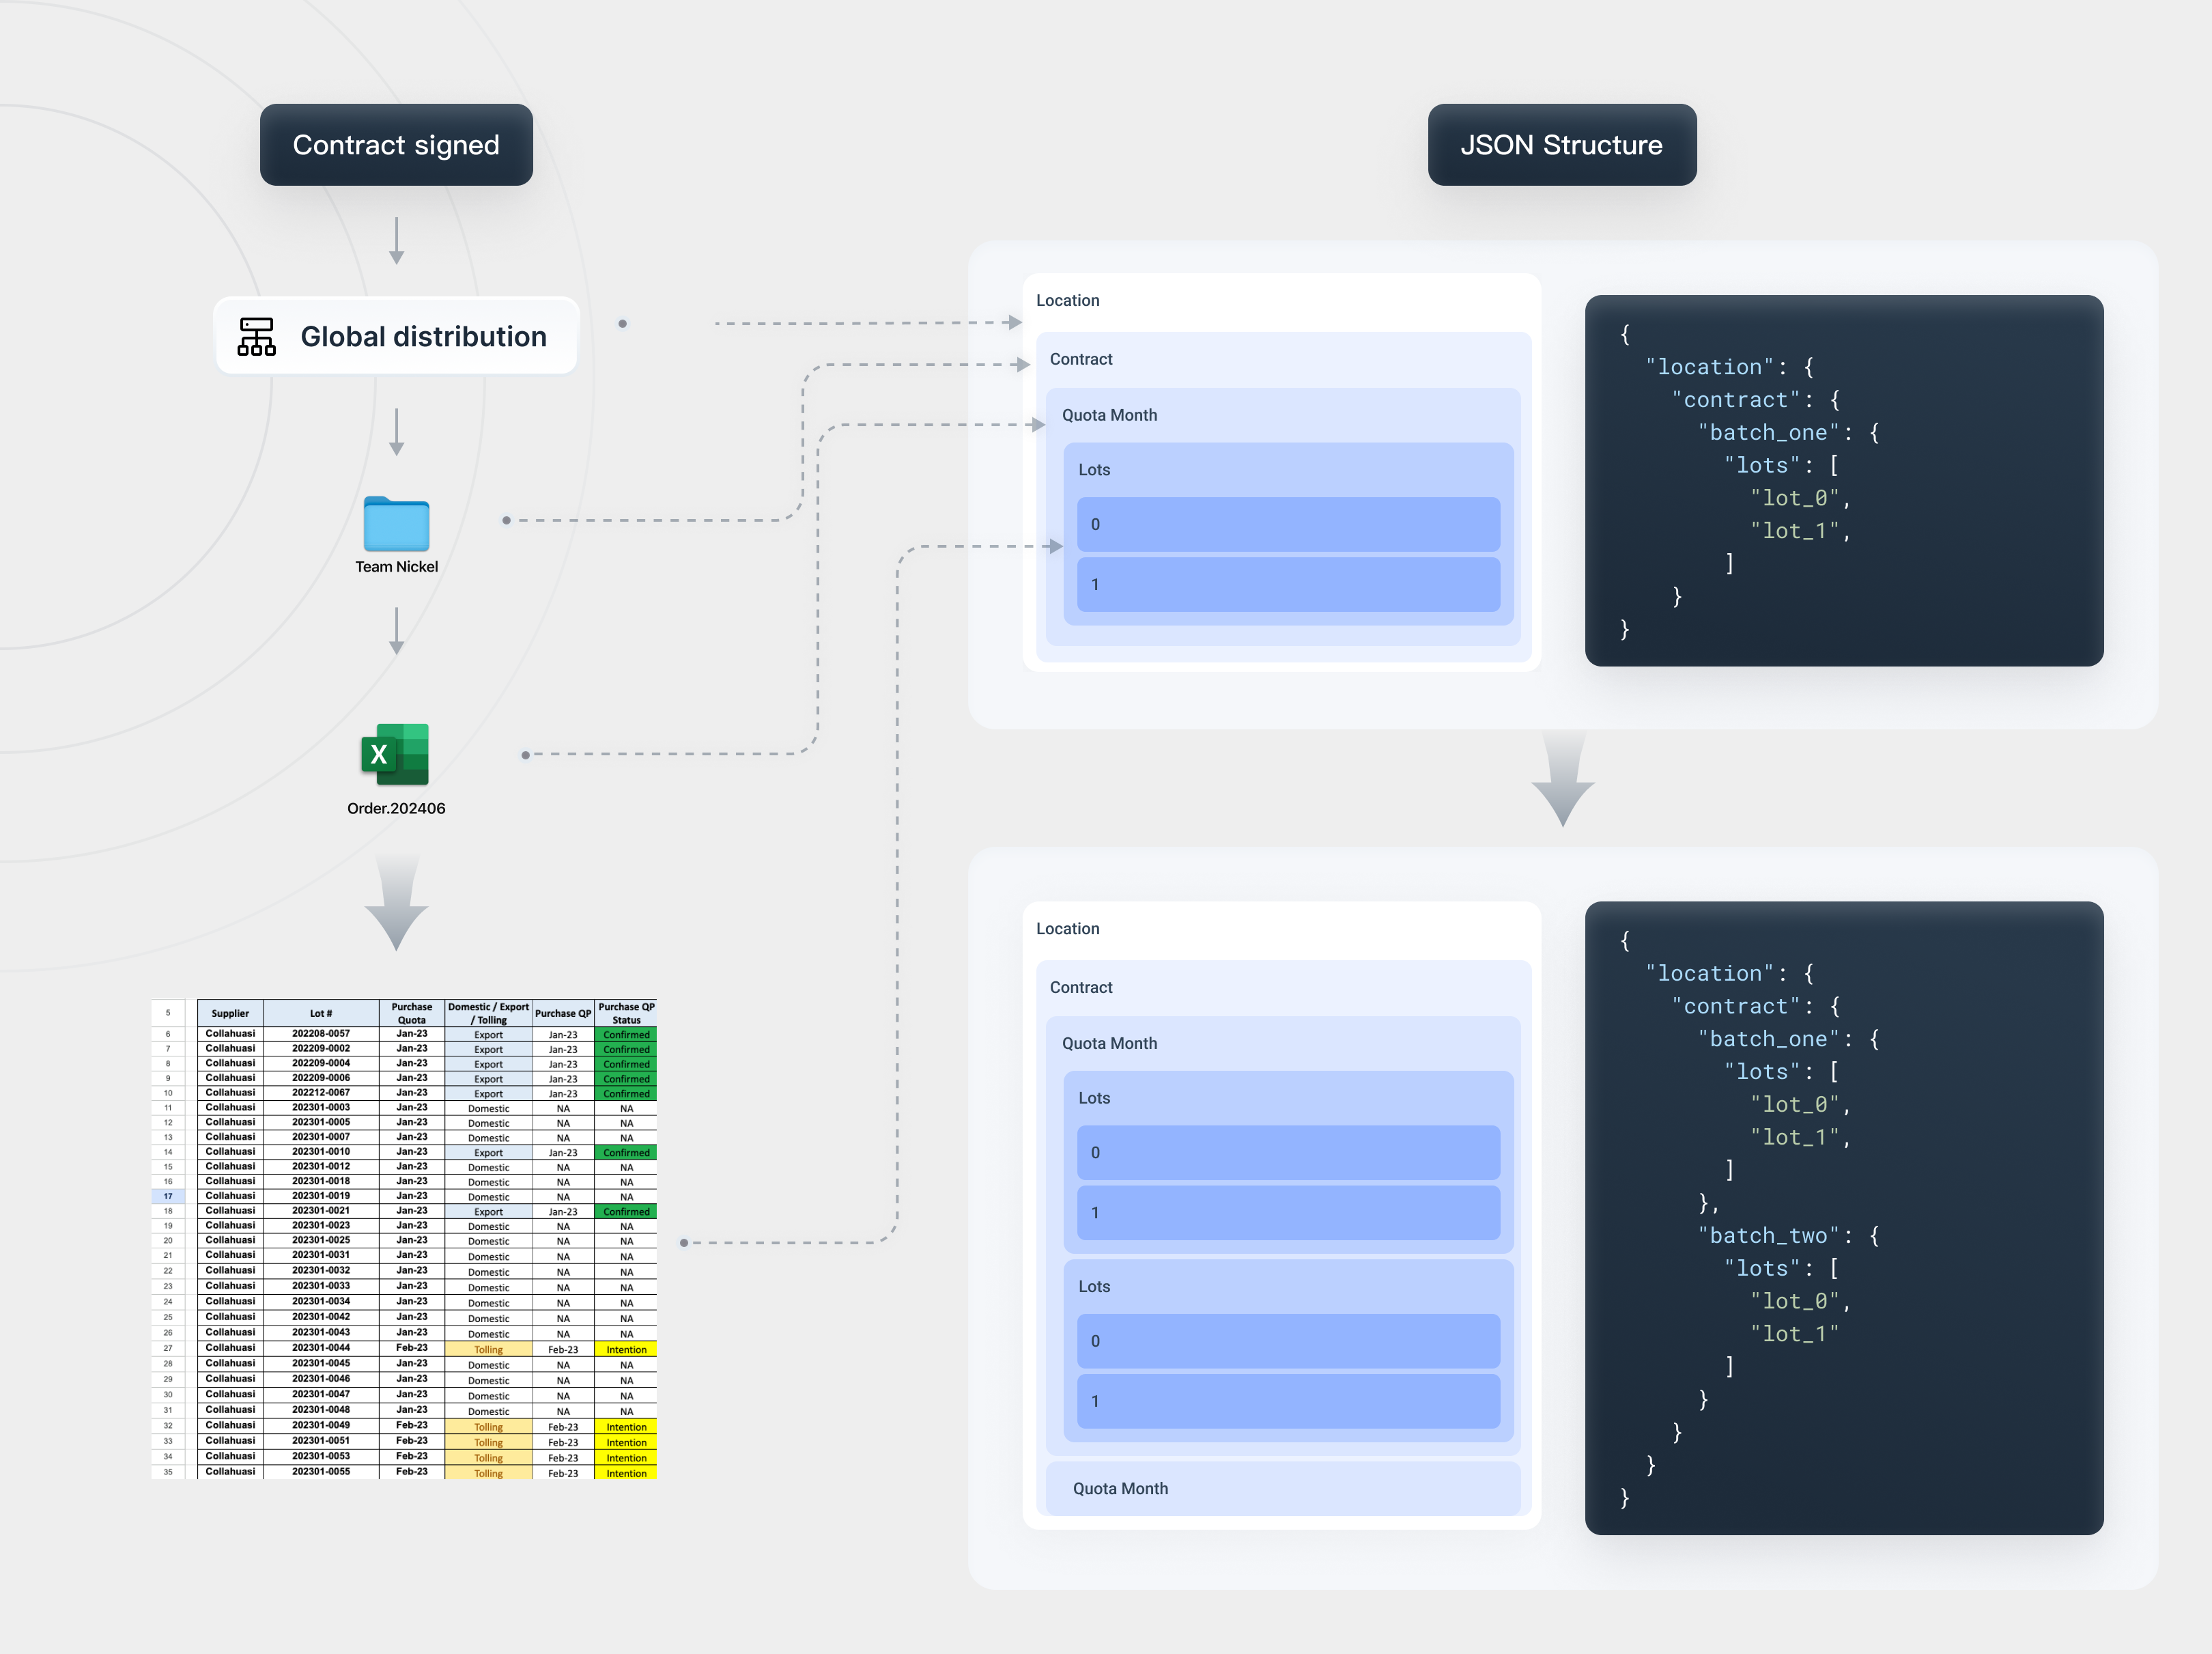The width and height of the screenshot is (2212, 1654).
Task: Switch to the Location header in the top panel
Action: 1068,300
